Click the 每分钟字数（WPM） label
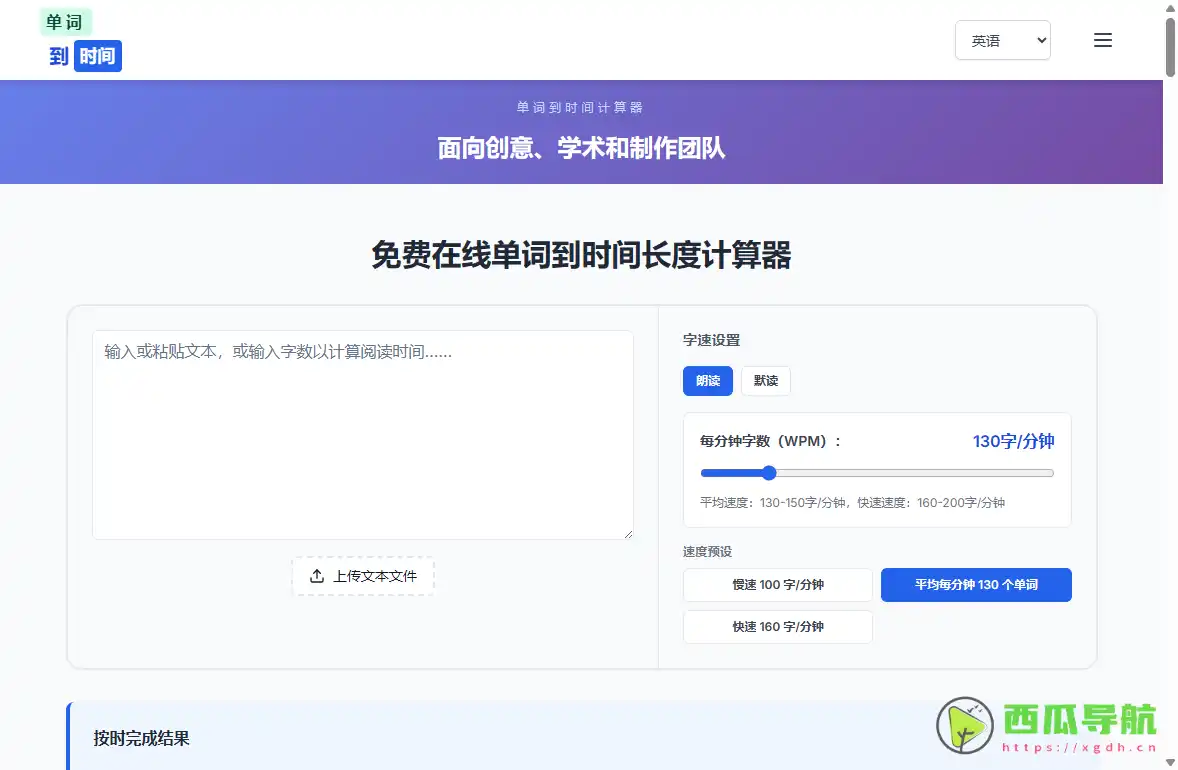The width and height of the screenshot is (1178, 770). [770, 441]
